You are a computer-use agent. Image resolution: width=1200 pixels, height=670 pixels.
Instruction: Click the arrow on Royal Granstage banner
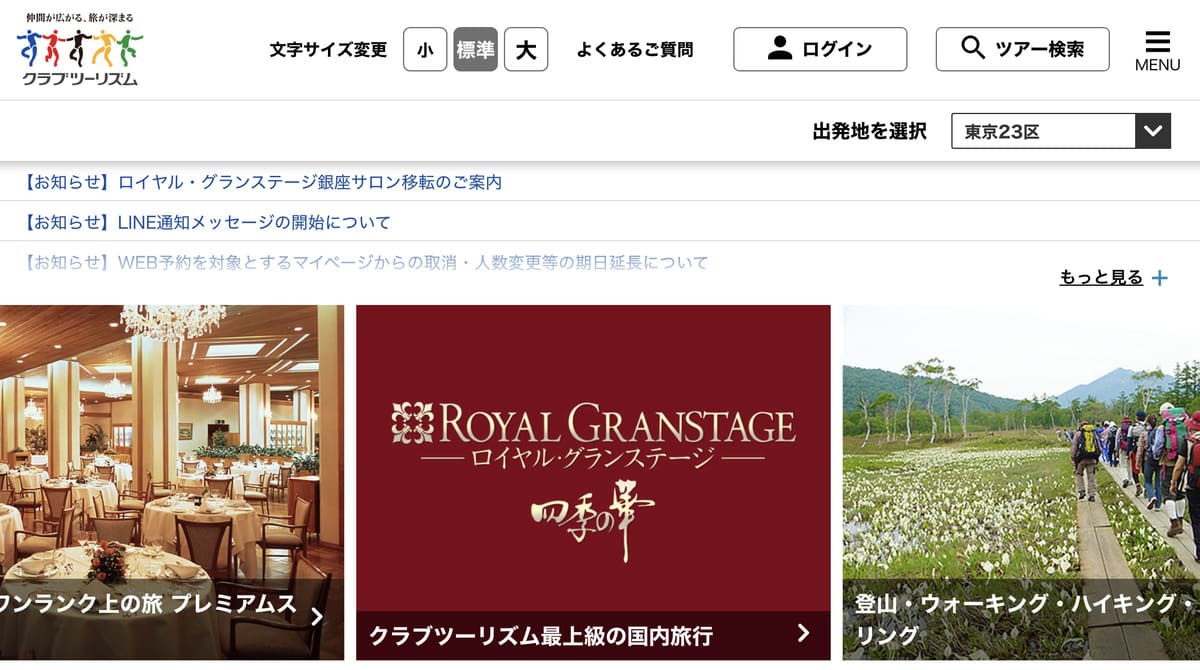803,632
